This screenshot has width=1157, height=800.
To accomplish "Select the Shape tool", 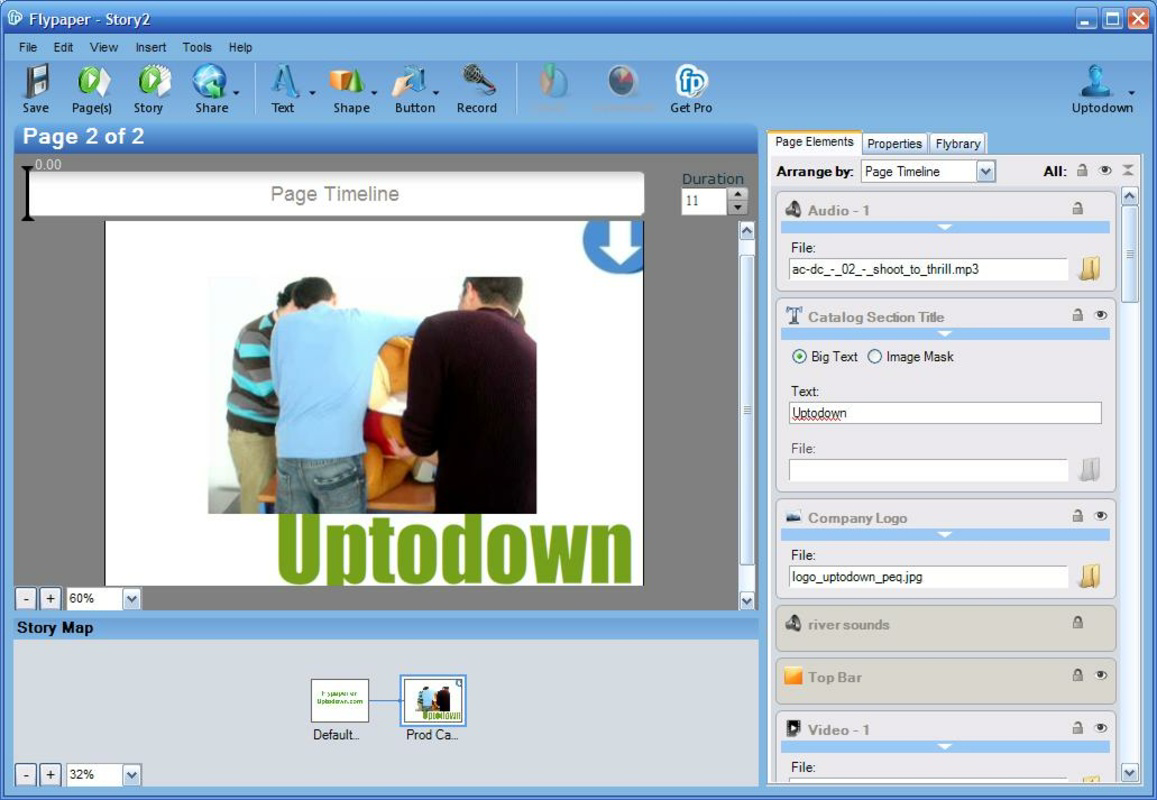I will pyautogui.click(x=347, y=82).
